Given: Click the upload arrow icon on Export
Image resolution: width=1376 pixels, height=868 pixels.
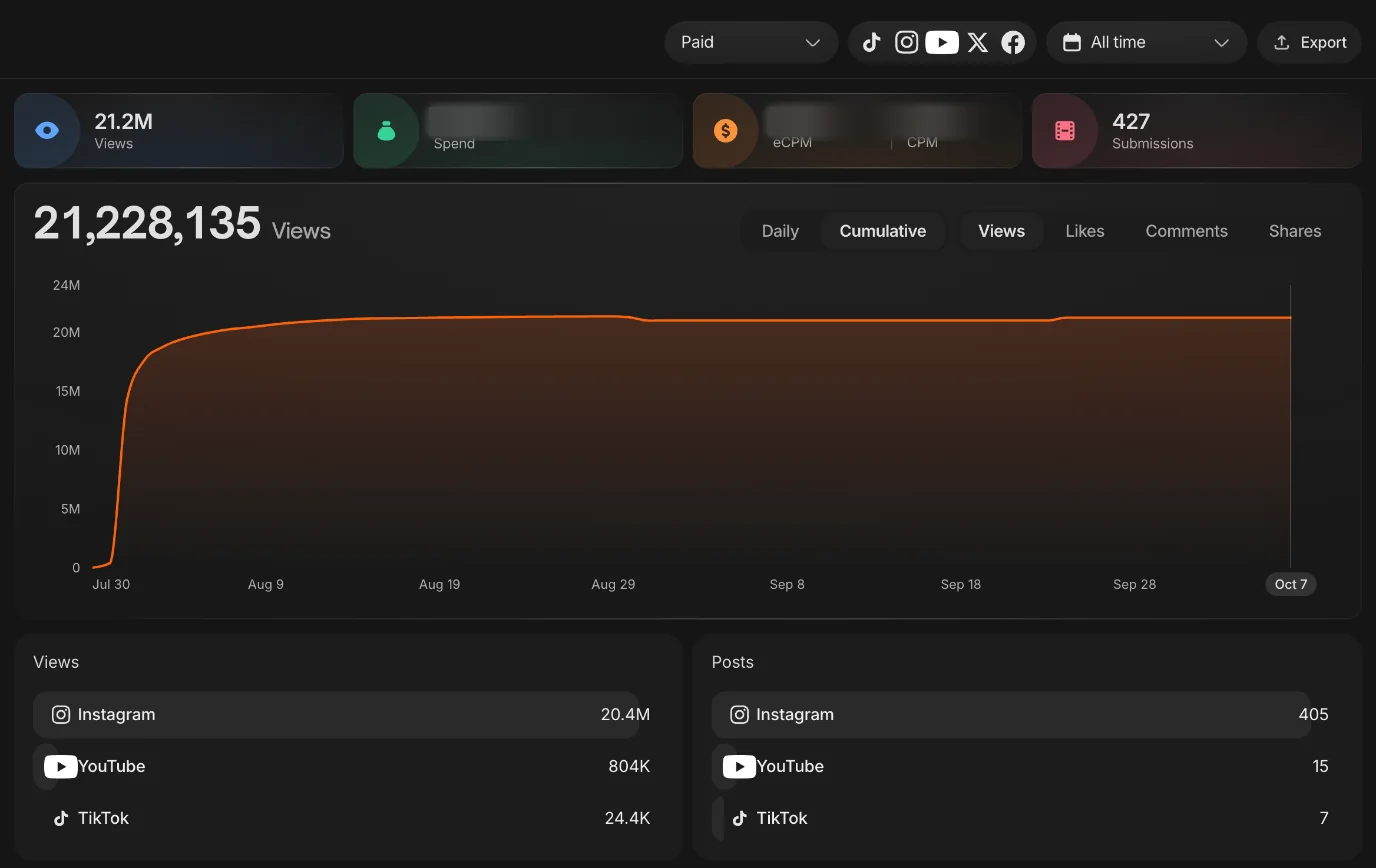Looking at the screenshot, I should (x=1281, y=42).
